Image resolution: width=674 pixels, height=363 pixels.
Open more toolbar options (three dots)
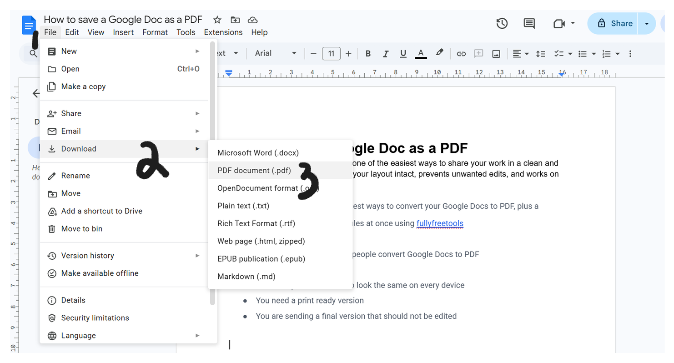coord(630,54)
